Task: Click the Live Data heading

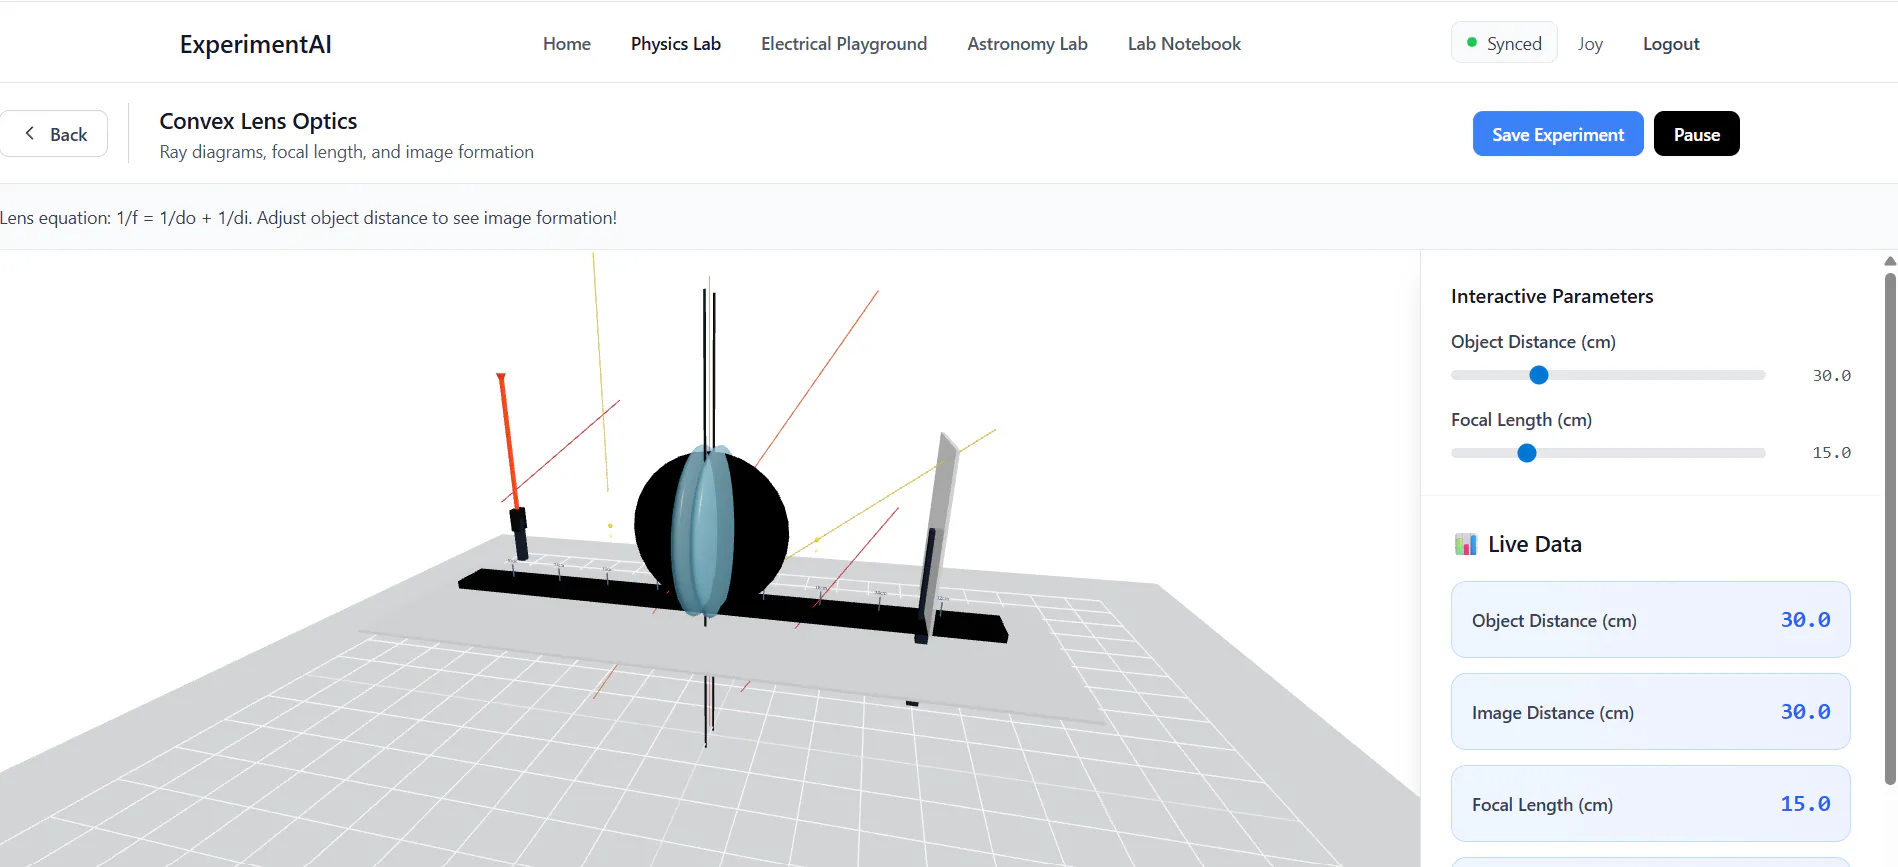Action: coord(1534,544)
